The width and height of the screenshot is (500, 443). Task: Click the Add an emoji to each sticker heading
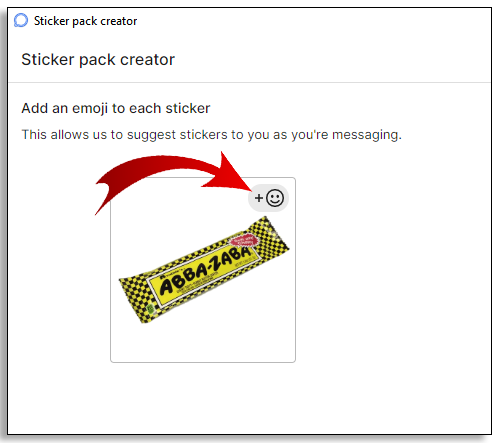(116, 108)
